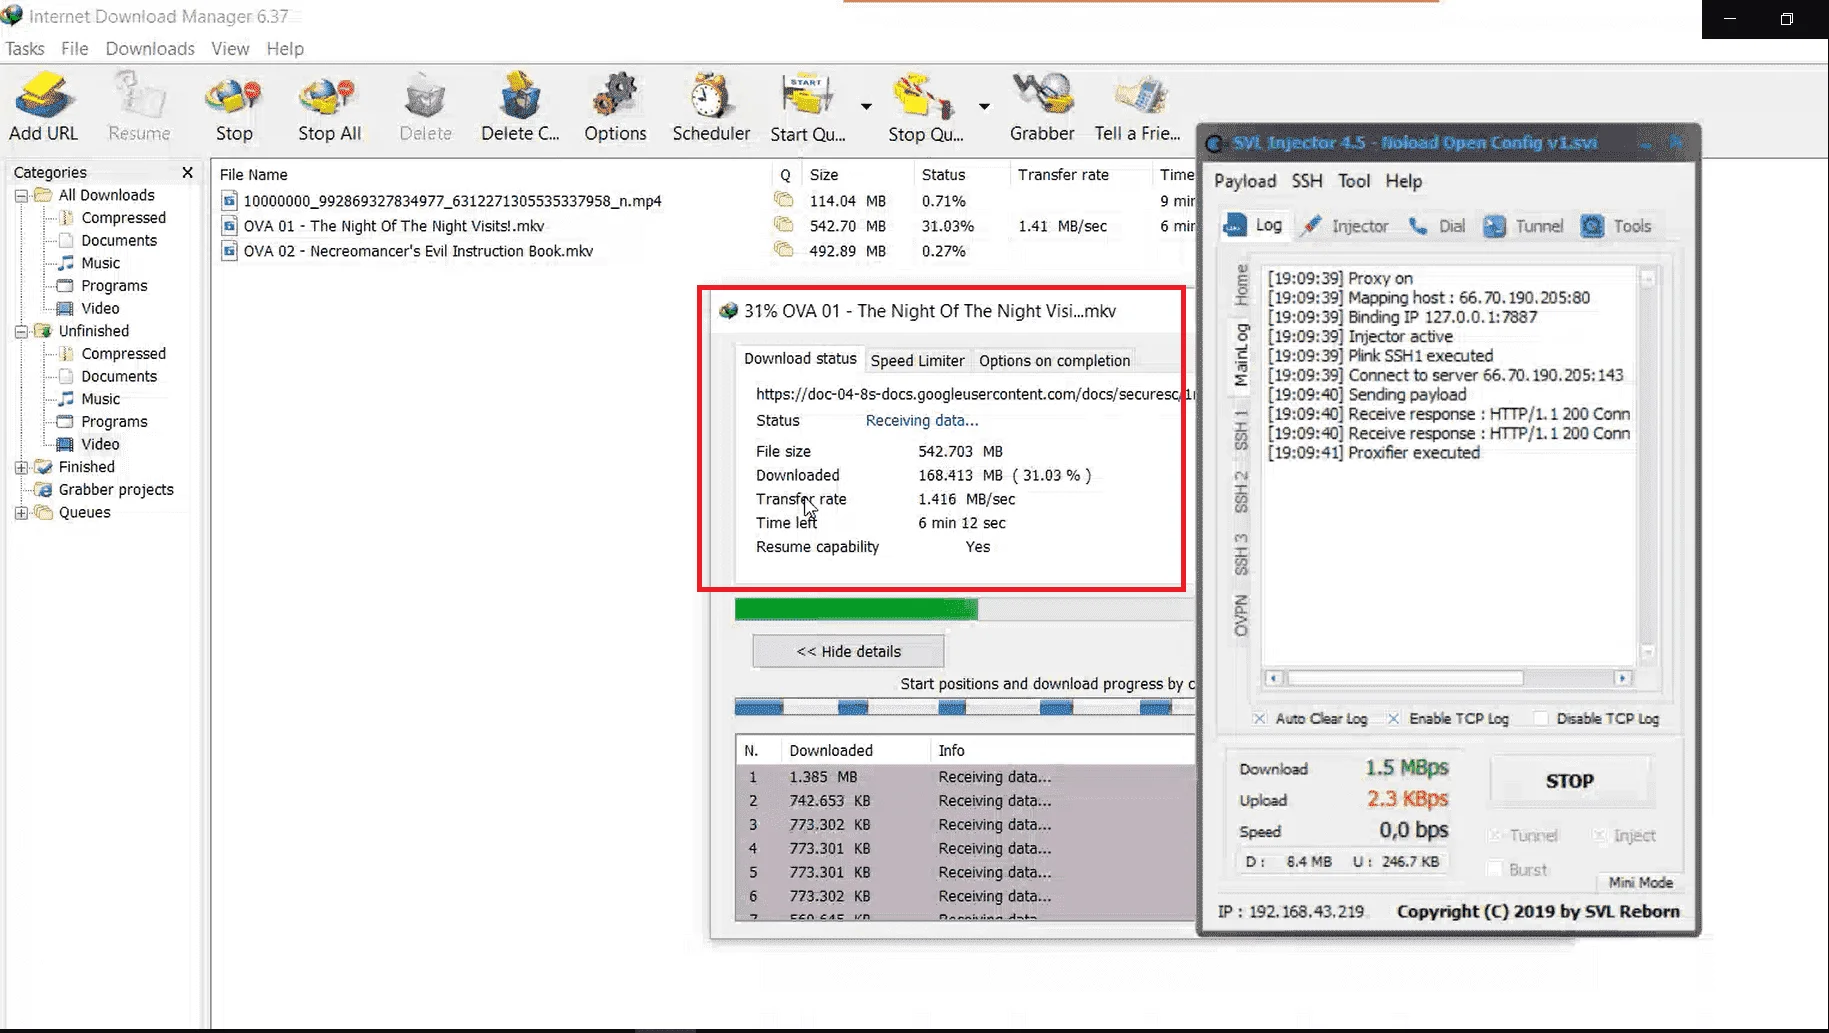
Task: Toggle the Auto Clear Log checkbox
Action: click(x=1259, y=718)
